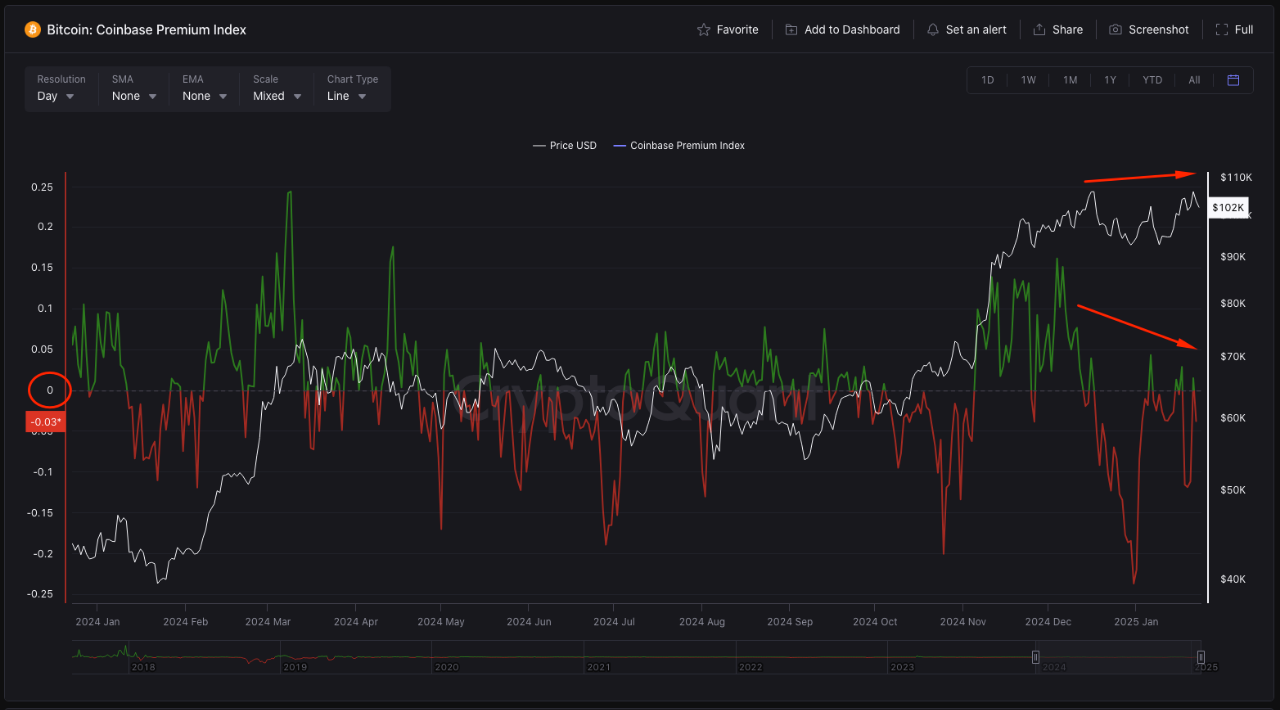
Task: Click the Set an alert bell icon
Action: click(x=933, y=30)
